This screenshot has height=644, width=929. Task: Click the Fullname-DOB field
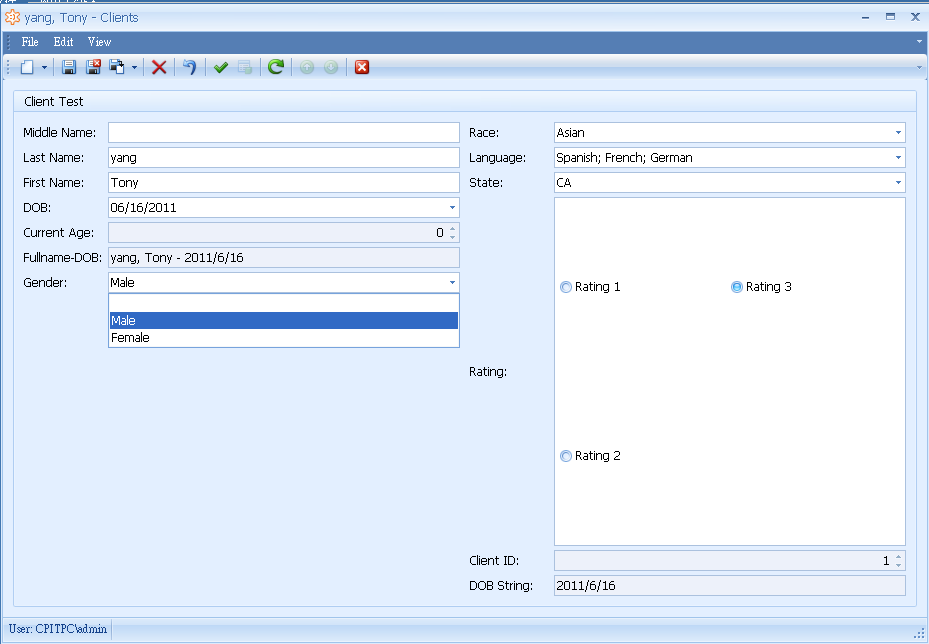click(284, 258)
